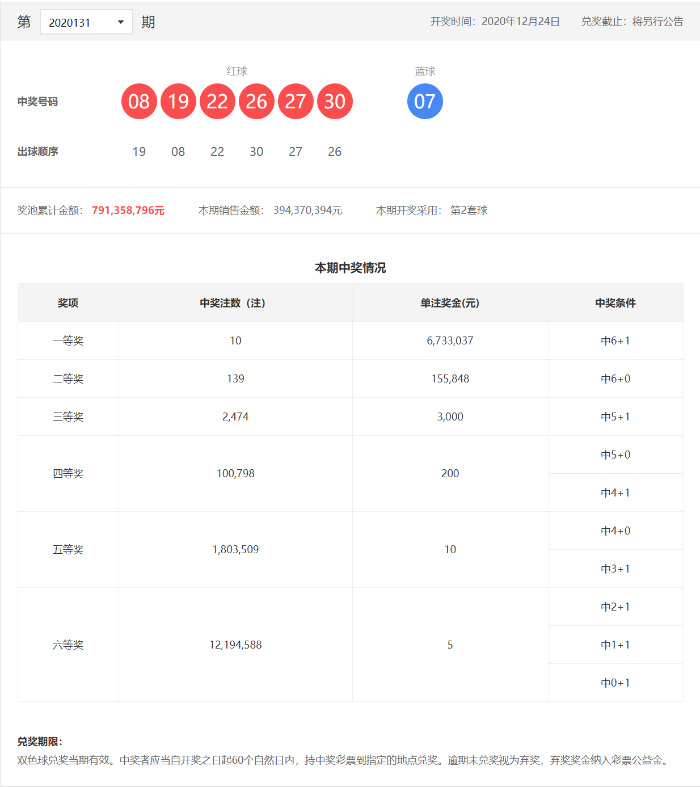Click the 6,733,037 first prize amount

(449, 341)
